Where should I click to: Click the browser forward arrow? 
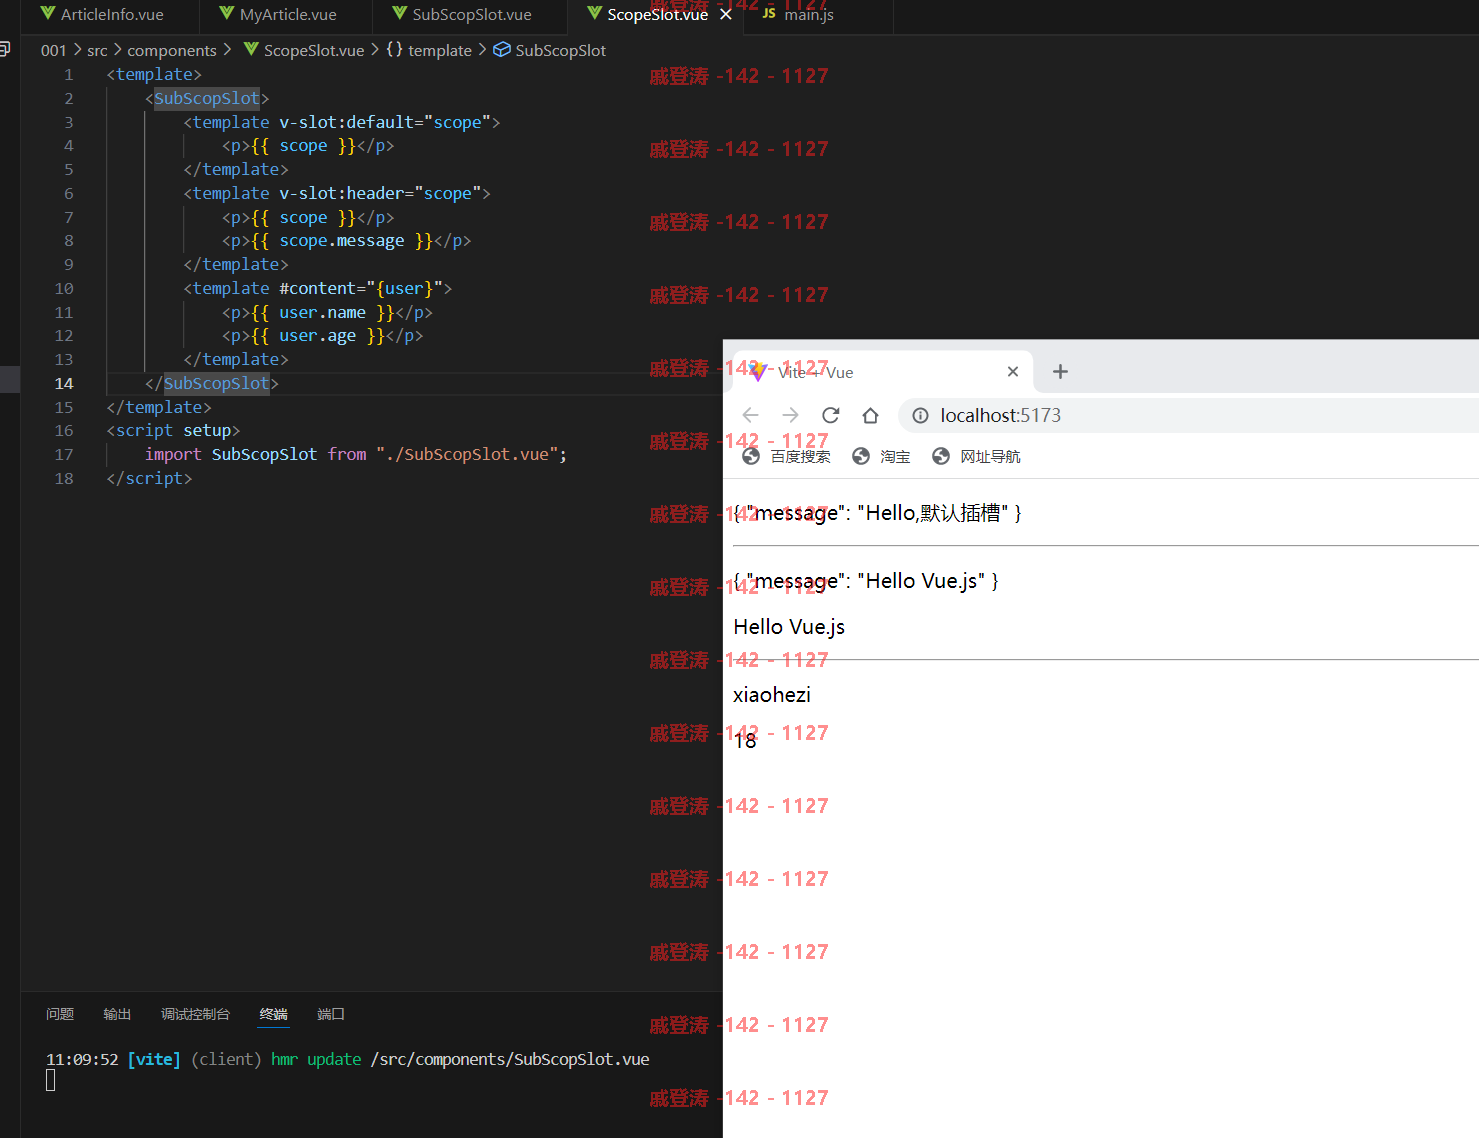(790, 415)
